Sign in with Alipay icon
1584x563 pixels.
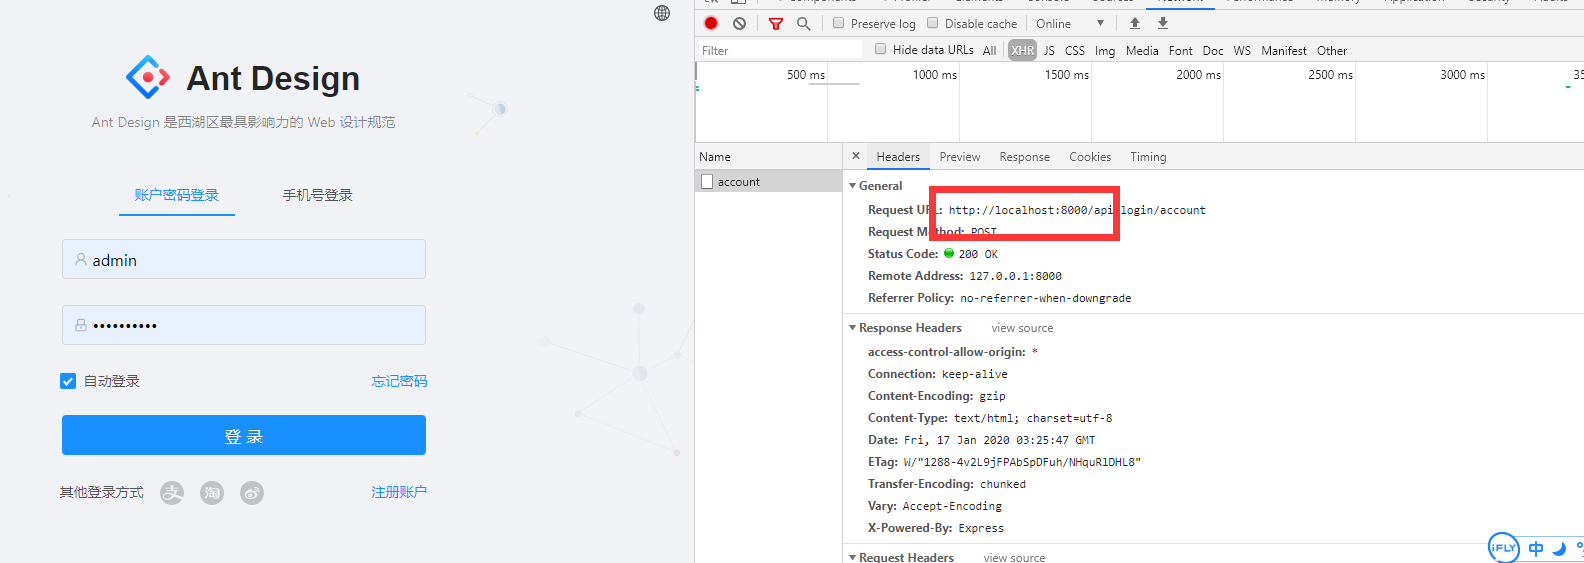[x=172, y=492]
